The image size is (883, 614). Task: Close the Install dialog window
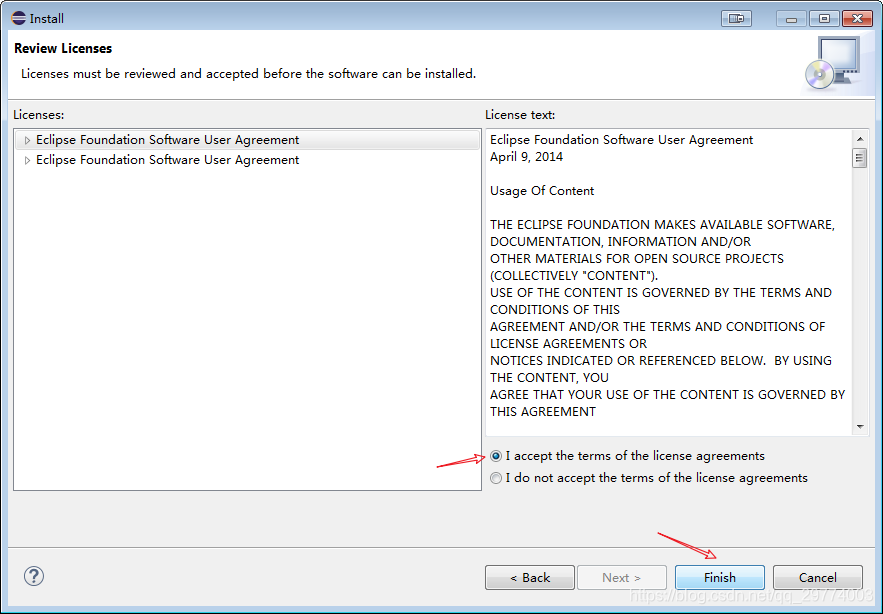857,19
